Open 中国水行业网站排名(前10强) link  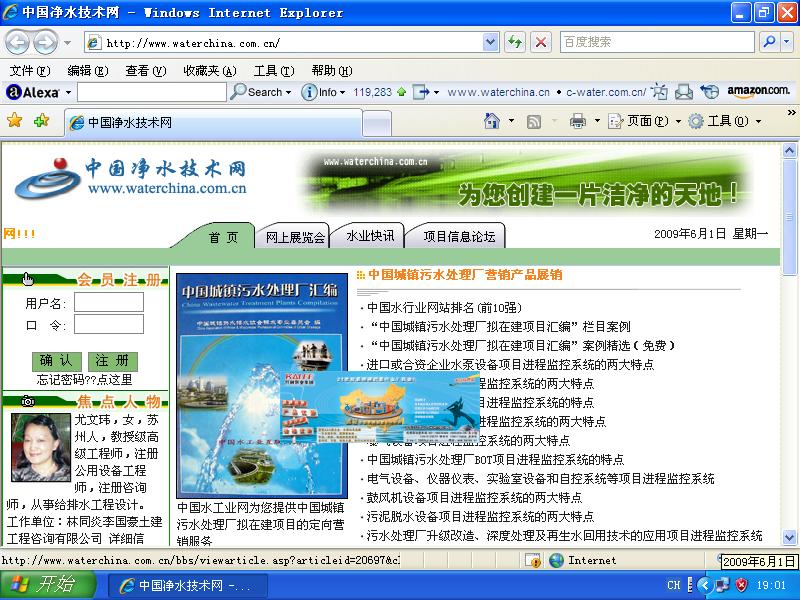[444, 308]
